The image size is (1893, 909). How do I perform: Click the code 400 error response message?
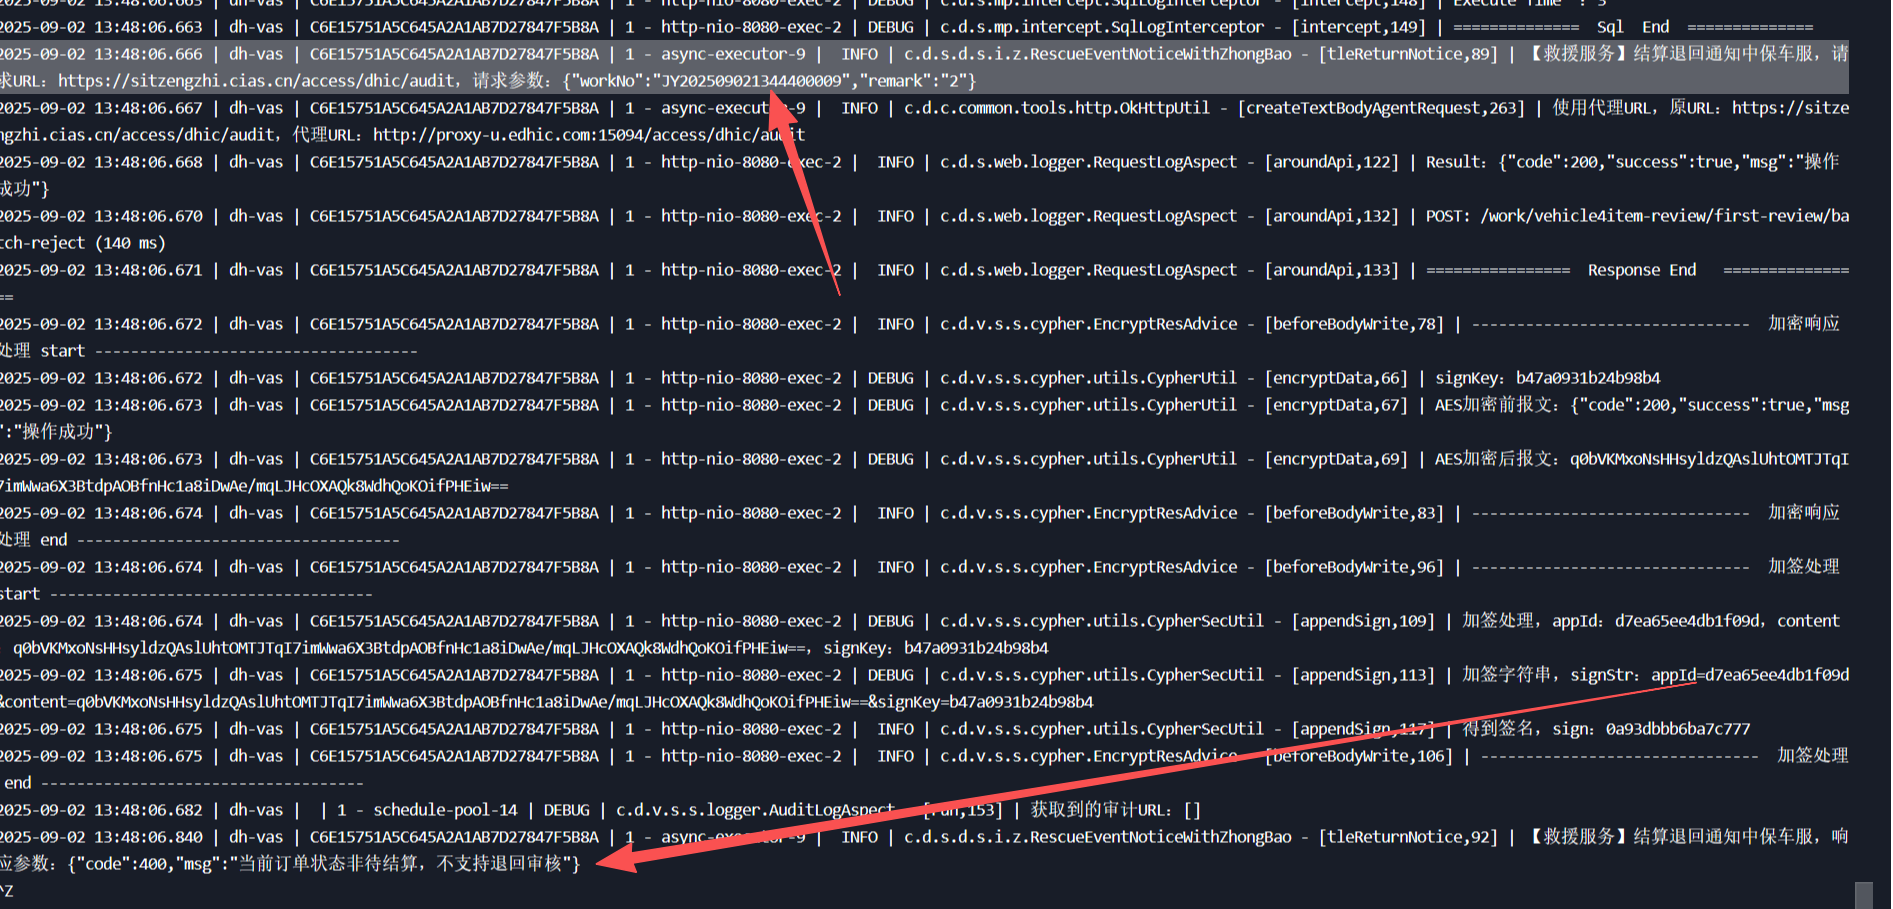pos(323,864)
